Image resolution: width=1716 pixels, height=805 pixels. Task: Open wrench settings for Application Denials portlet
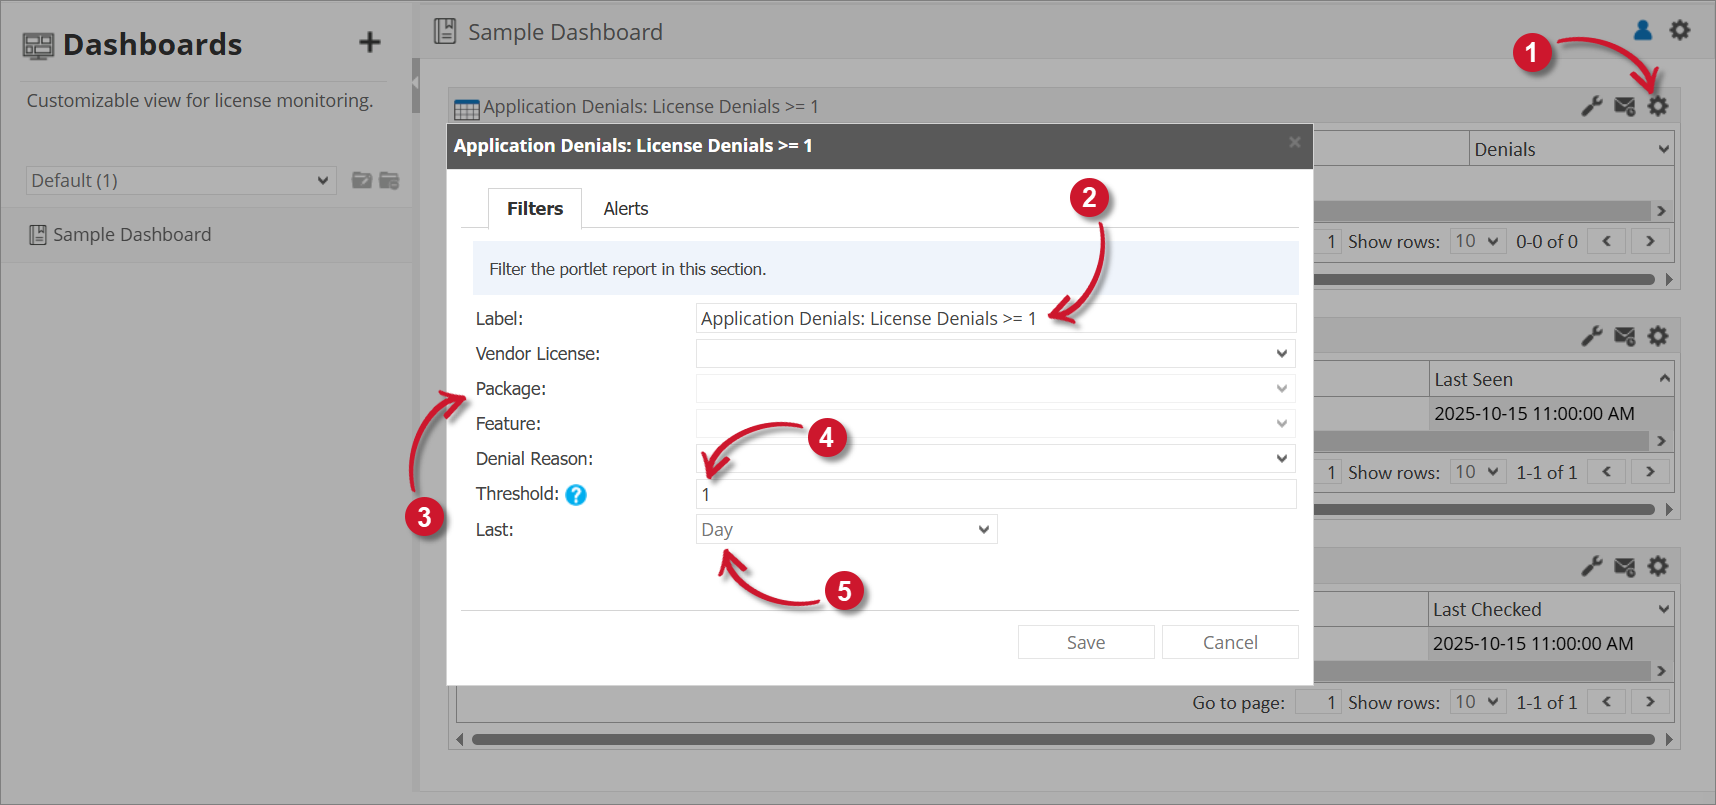(x=1592, y=106)
